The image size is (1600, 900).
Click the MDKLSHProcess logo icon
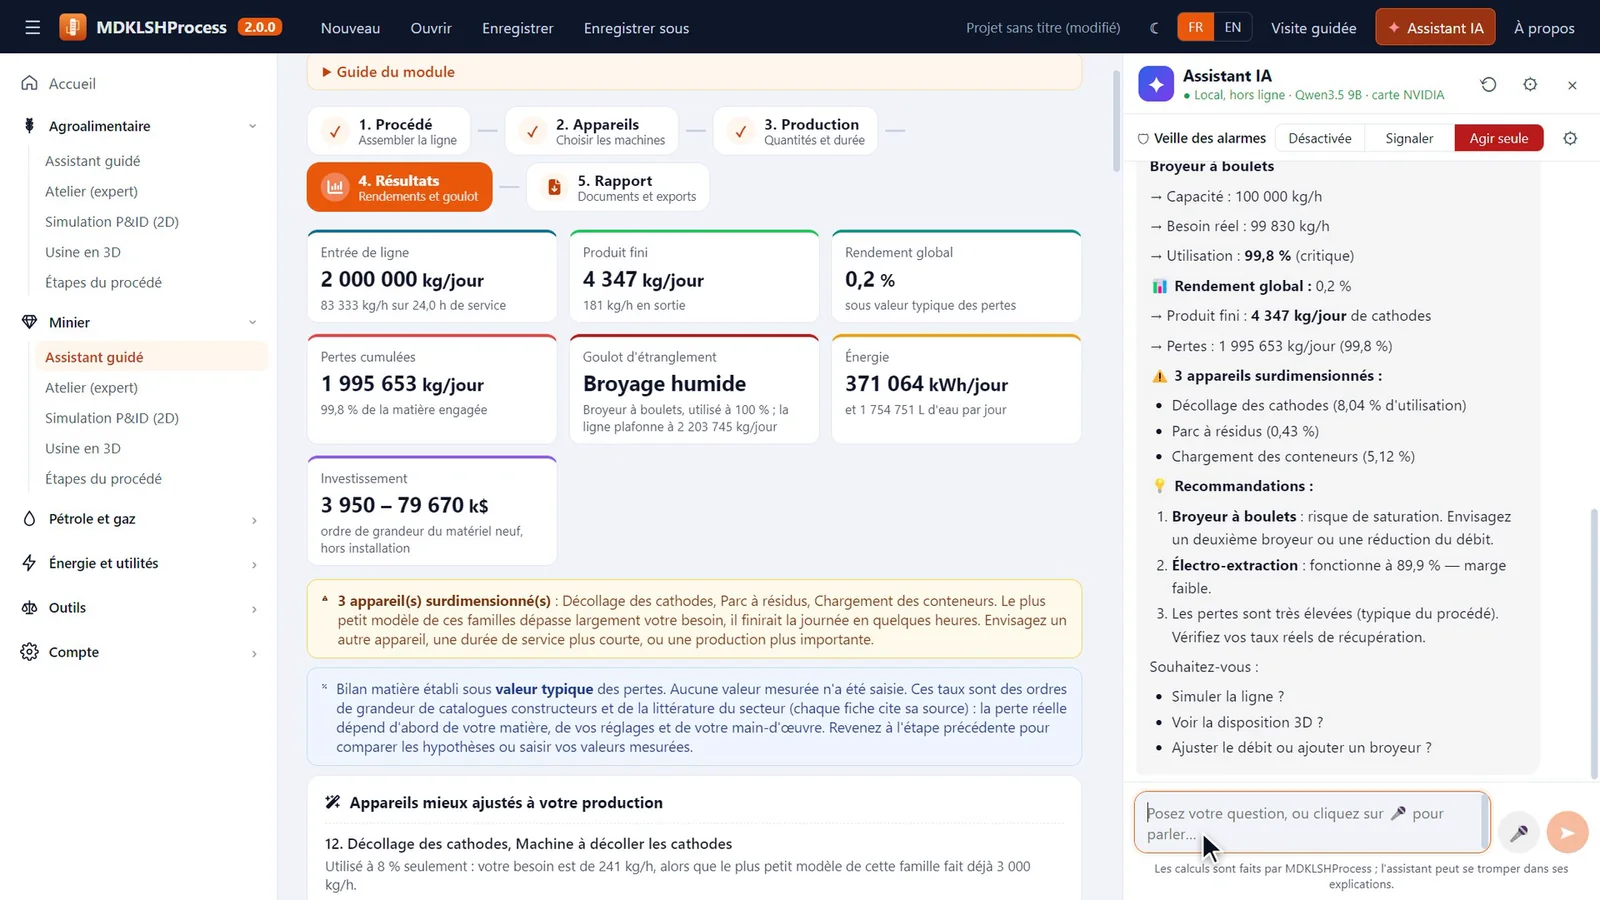73,27
